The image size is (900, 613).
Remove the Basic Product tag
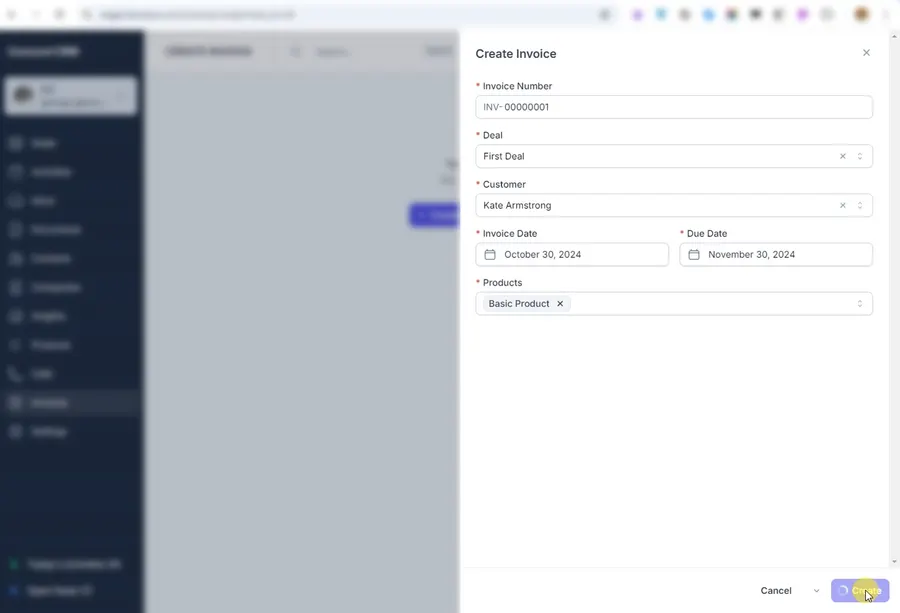(x=560, y=304)
